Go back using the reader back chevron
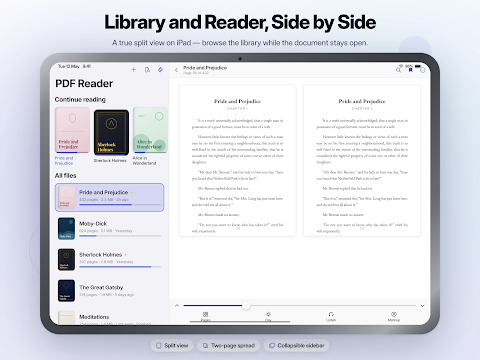Viewport: 480px width, 360px height. pos(176,70)
